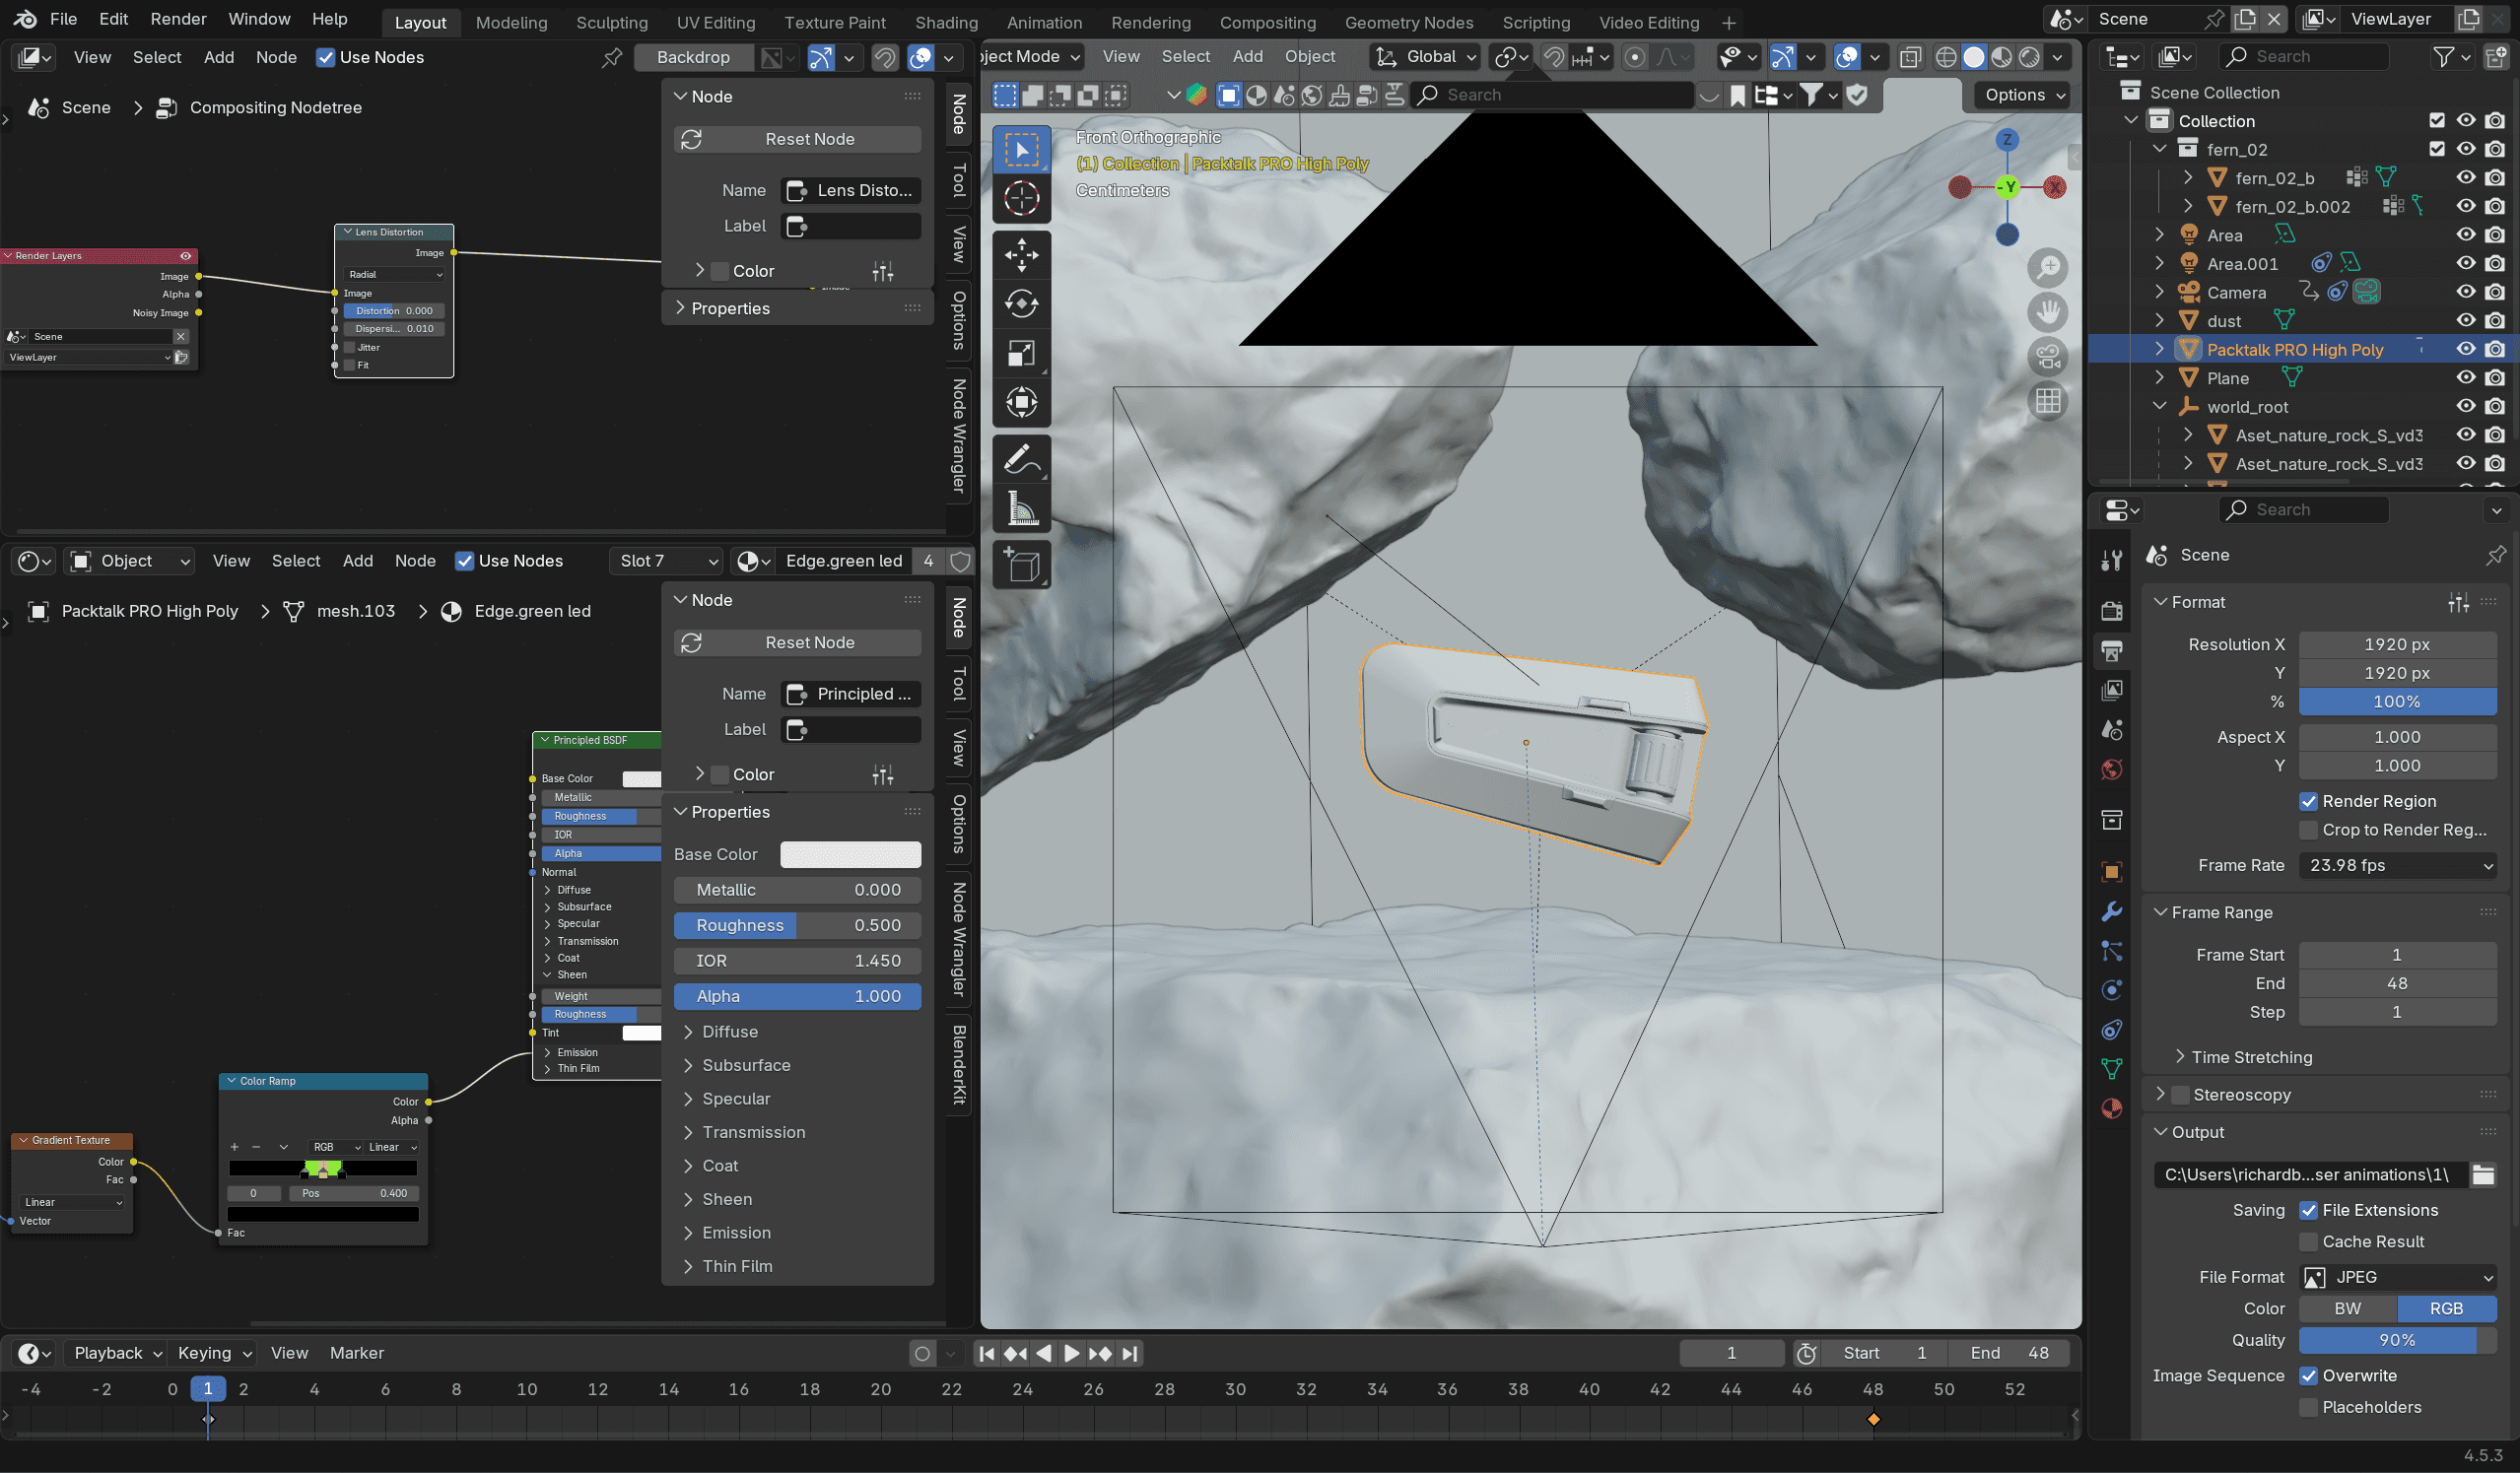
Task: Select BW color mode button
Action: pyautogui.click(x=2347, y=1308)
